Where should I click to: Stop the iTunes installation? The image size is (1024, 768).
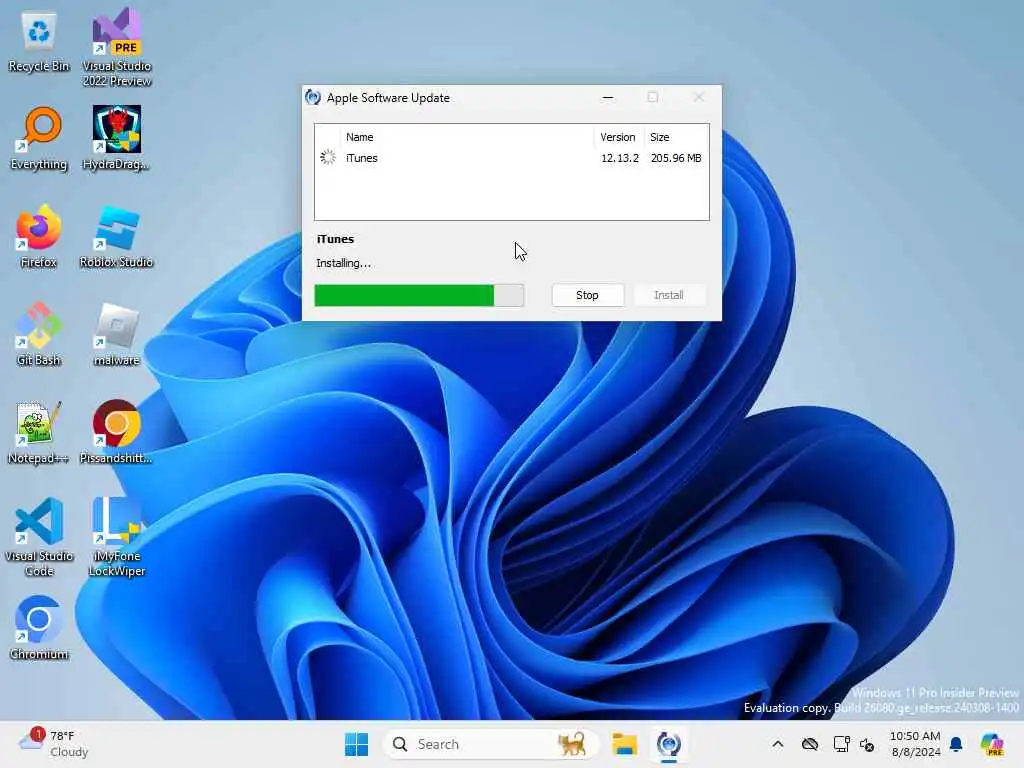[x=588, y=295]
